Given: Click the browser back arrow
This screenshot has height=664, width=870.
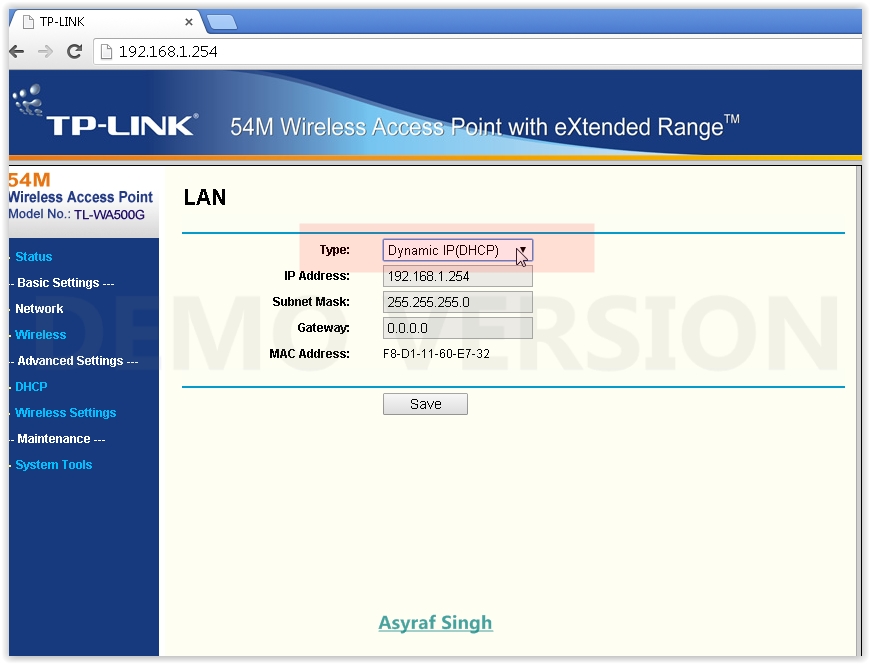Looking at the screenshot, I should 17,52.
